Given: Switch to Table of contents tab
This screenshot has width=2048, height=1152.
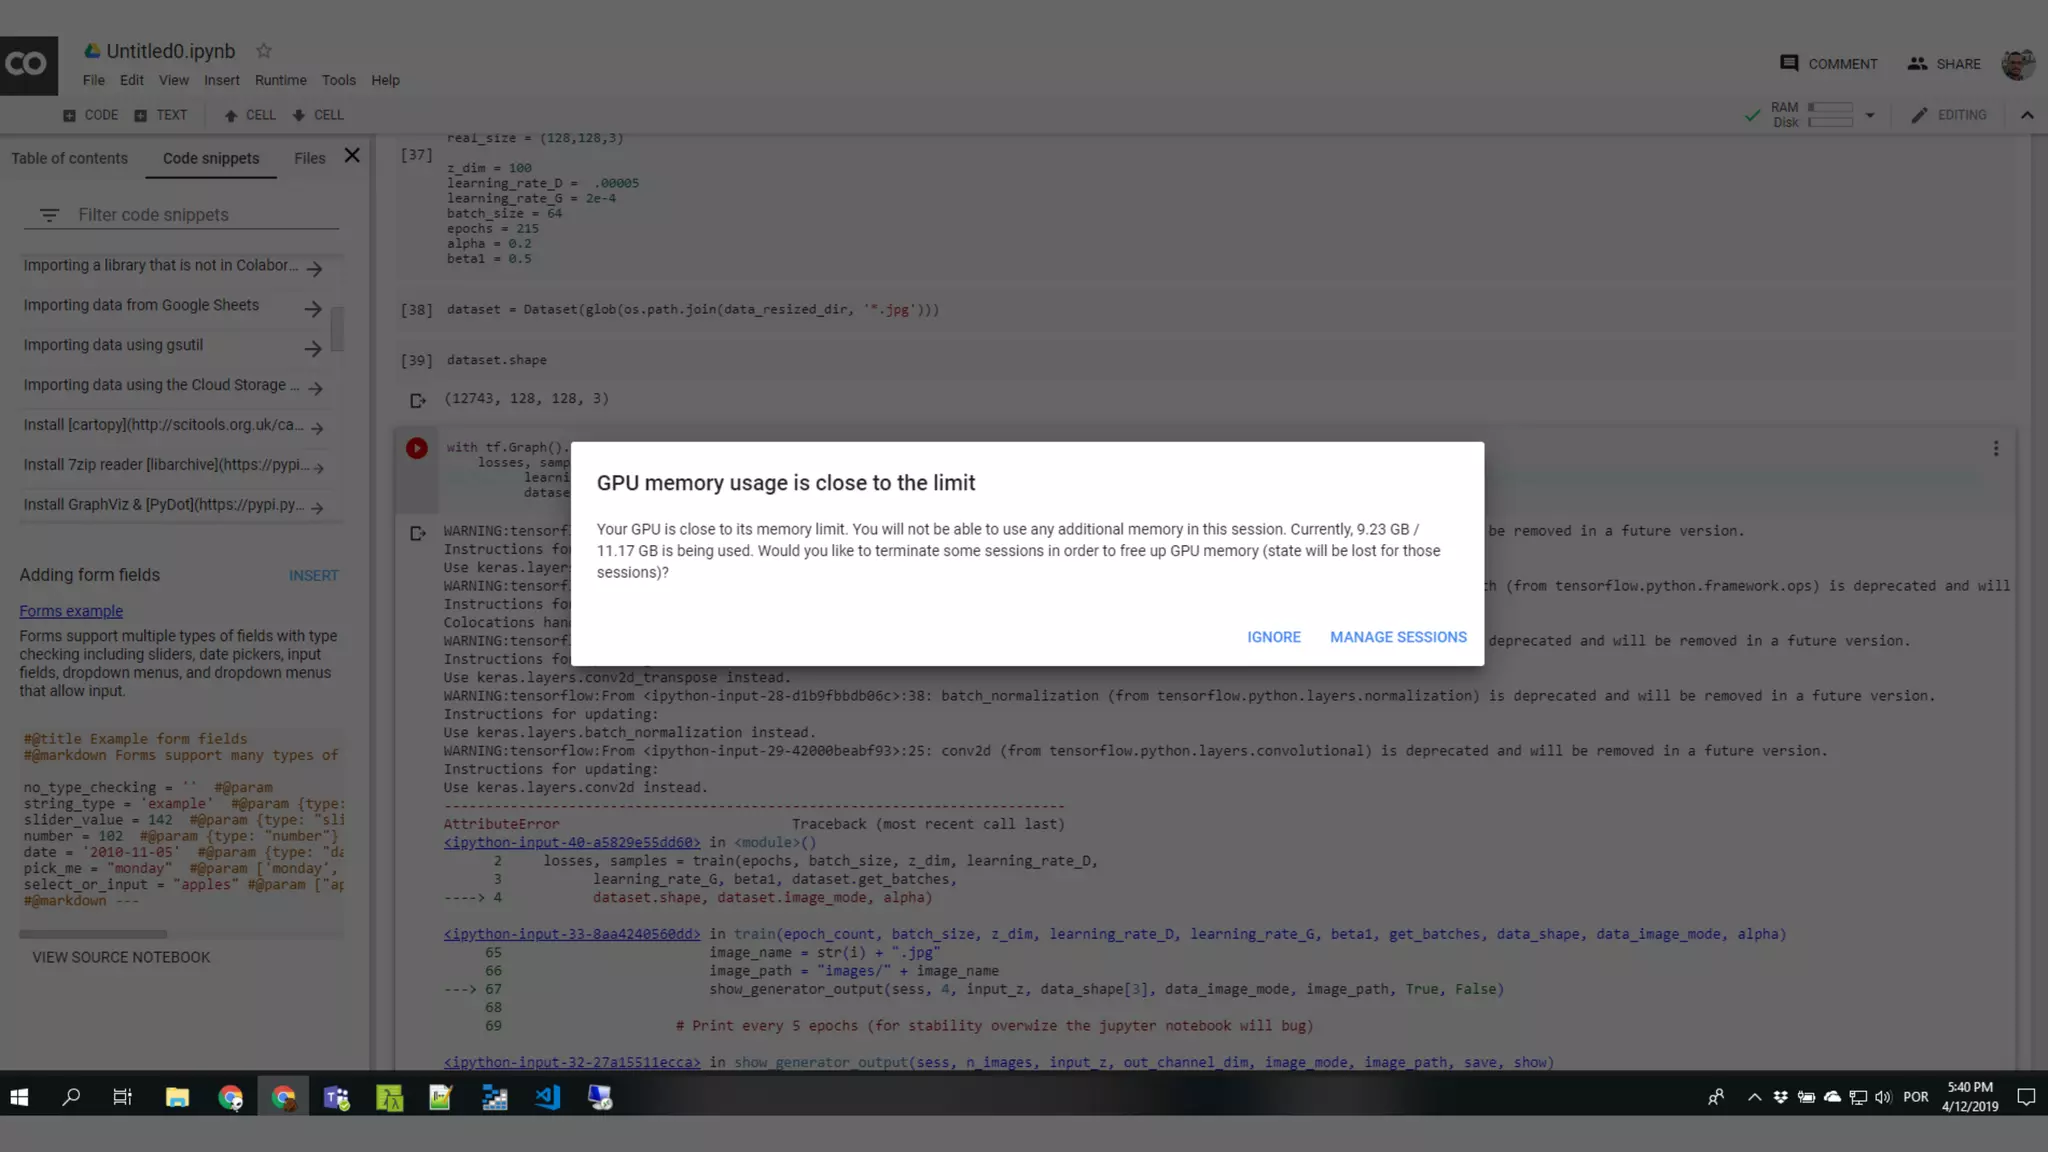Looking at the screenshot, I should pyautogui.click(x=69, y=158).
